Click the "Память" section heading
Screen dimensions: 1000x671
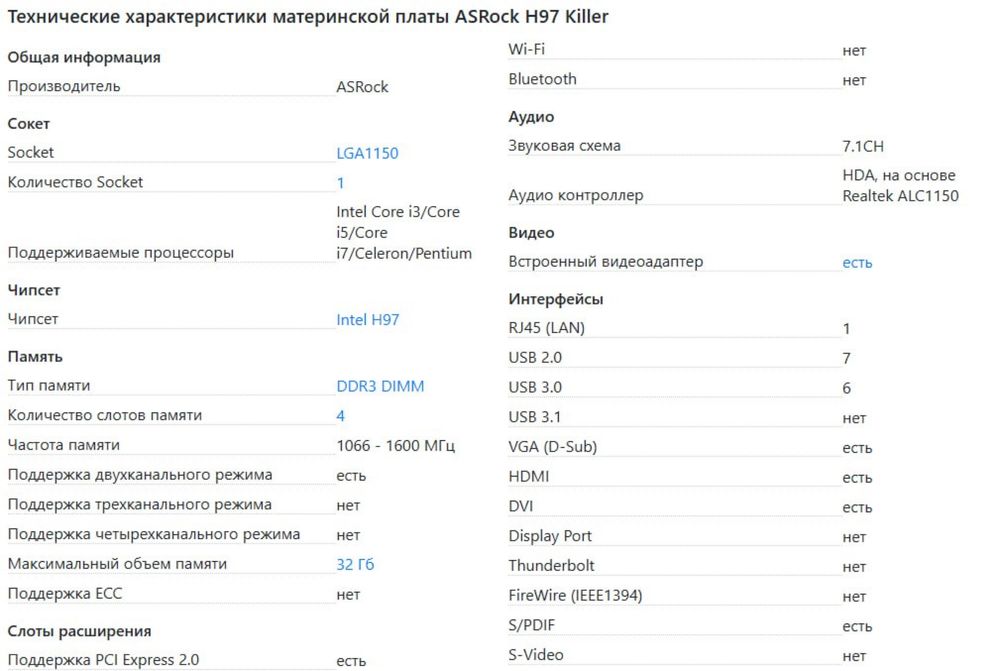tap(35, 357)
